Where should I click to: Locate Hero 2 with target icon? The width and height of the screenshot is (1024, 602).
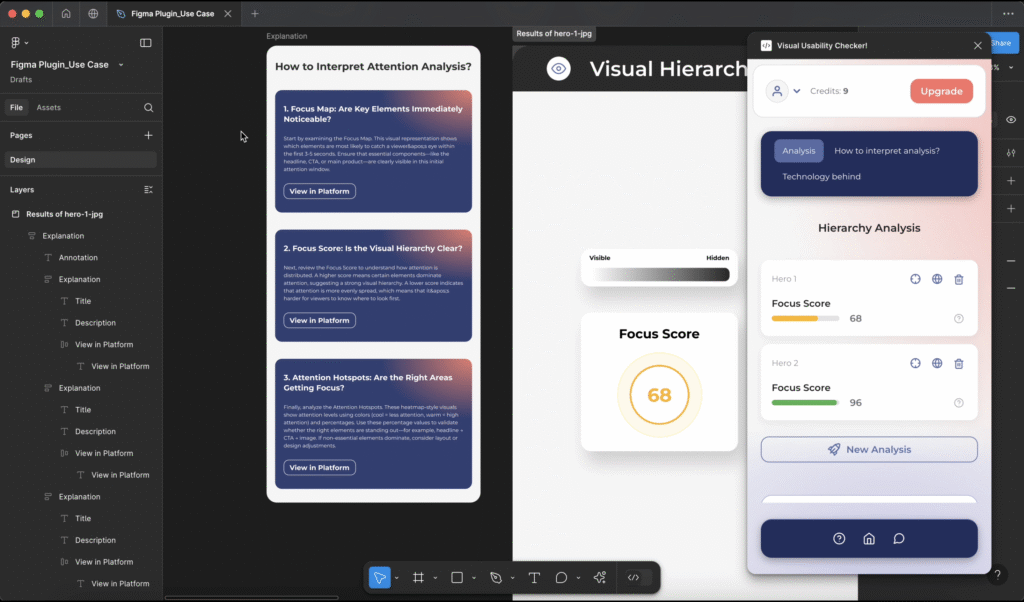pyautogui.click(x=915, y=363)
